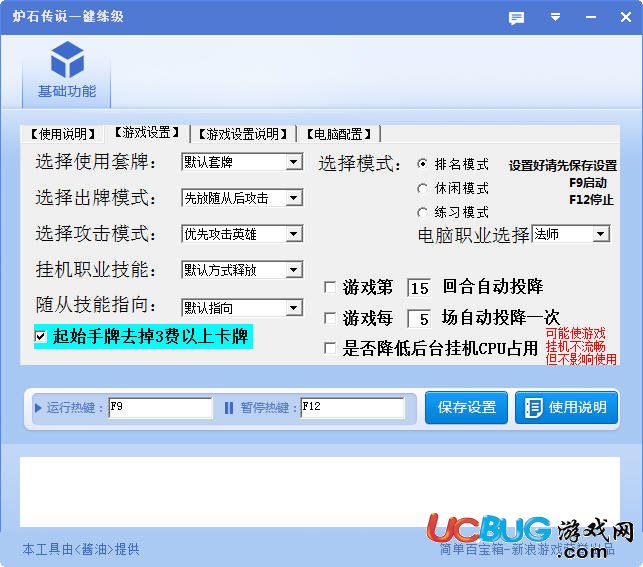643x567 pixels.
Task: Enable the 游戏第…回合自动投降 checkbox
Action: [330, 287]
